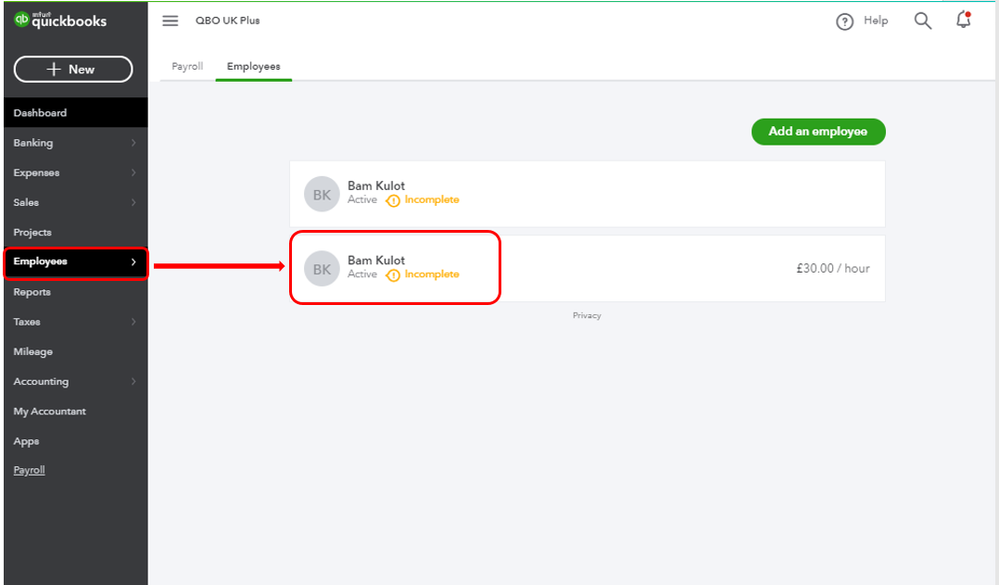Switch to the Payroll tab
Image resolution: width=999 pixels, height=585 pixels.
pyautogui.click(x=187, y=67)
